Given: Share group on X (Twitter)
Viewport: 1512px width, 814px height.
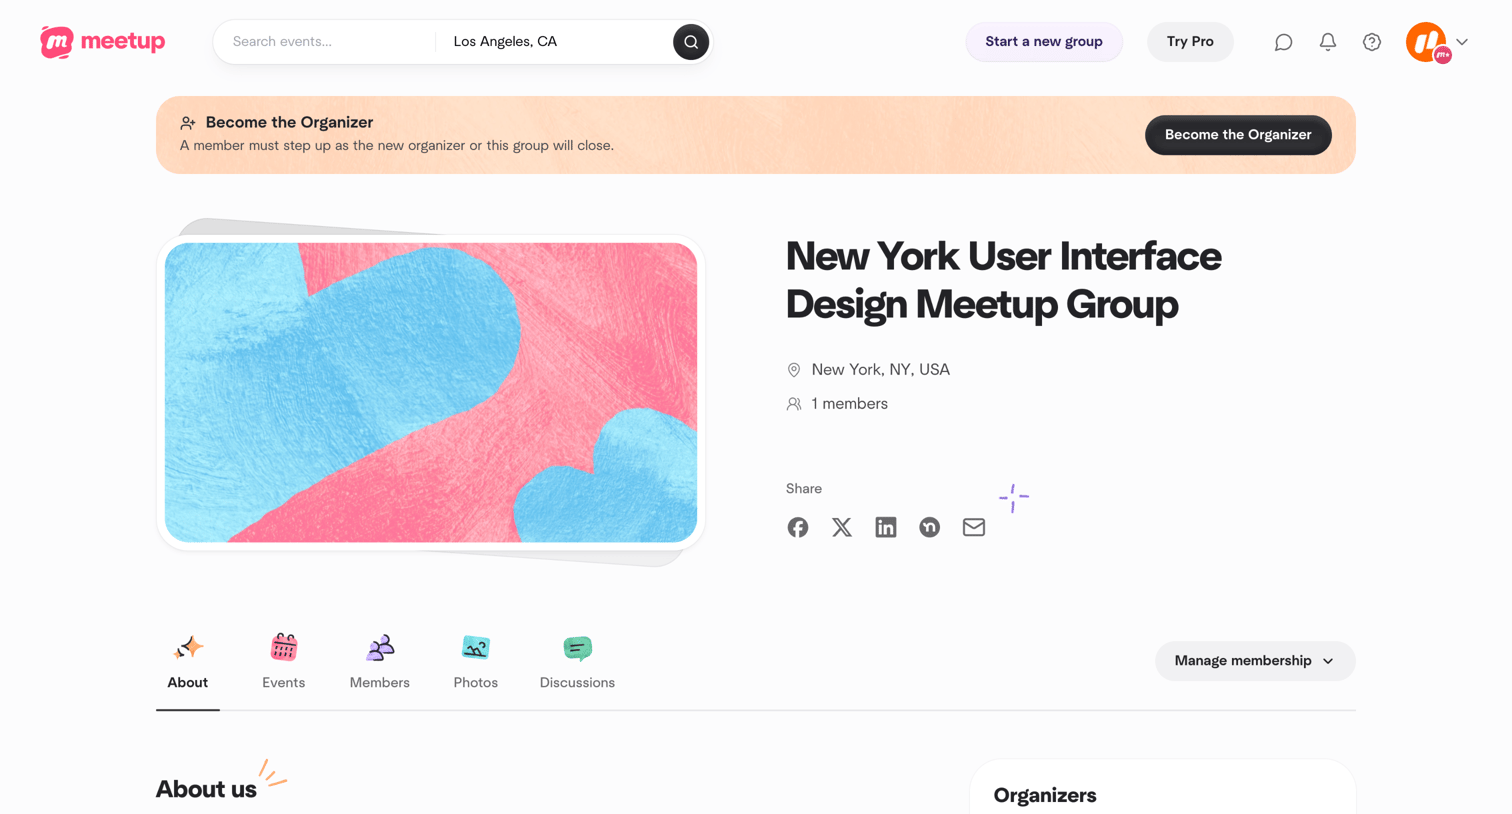Looking at the screenshot, I should click(x=842, y=527).
